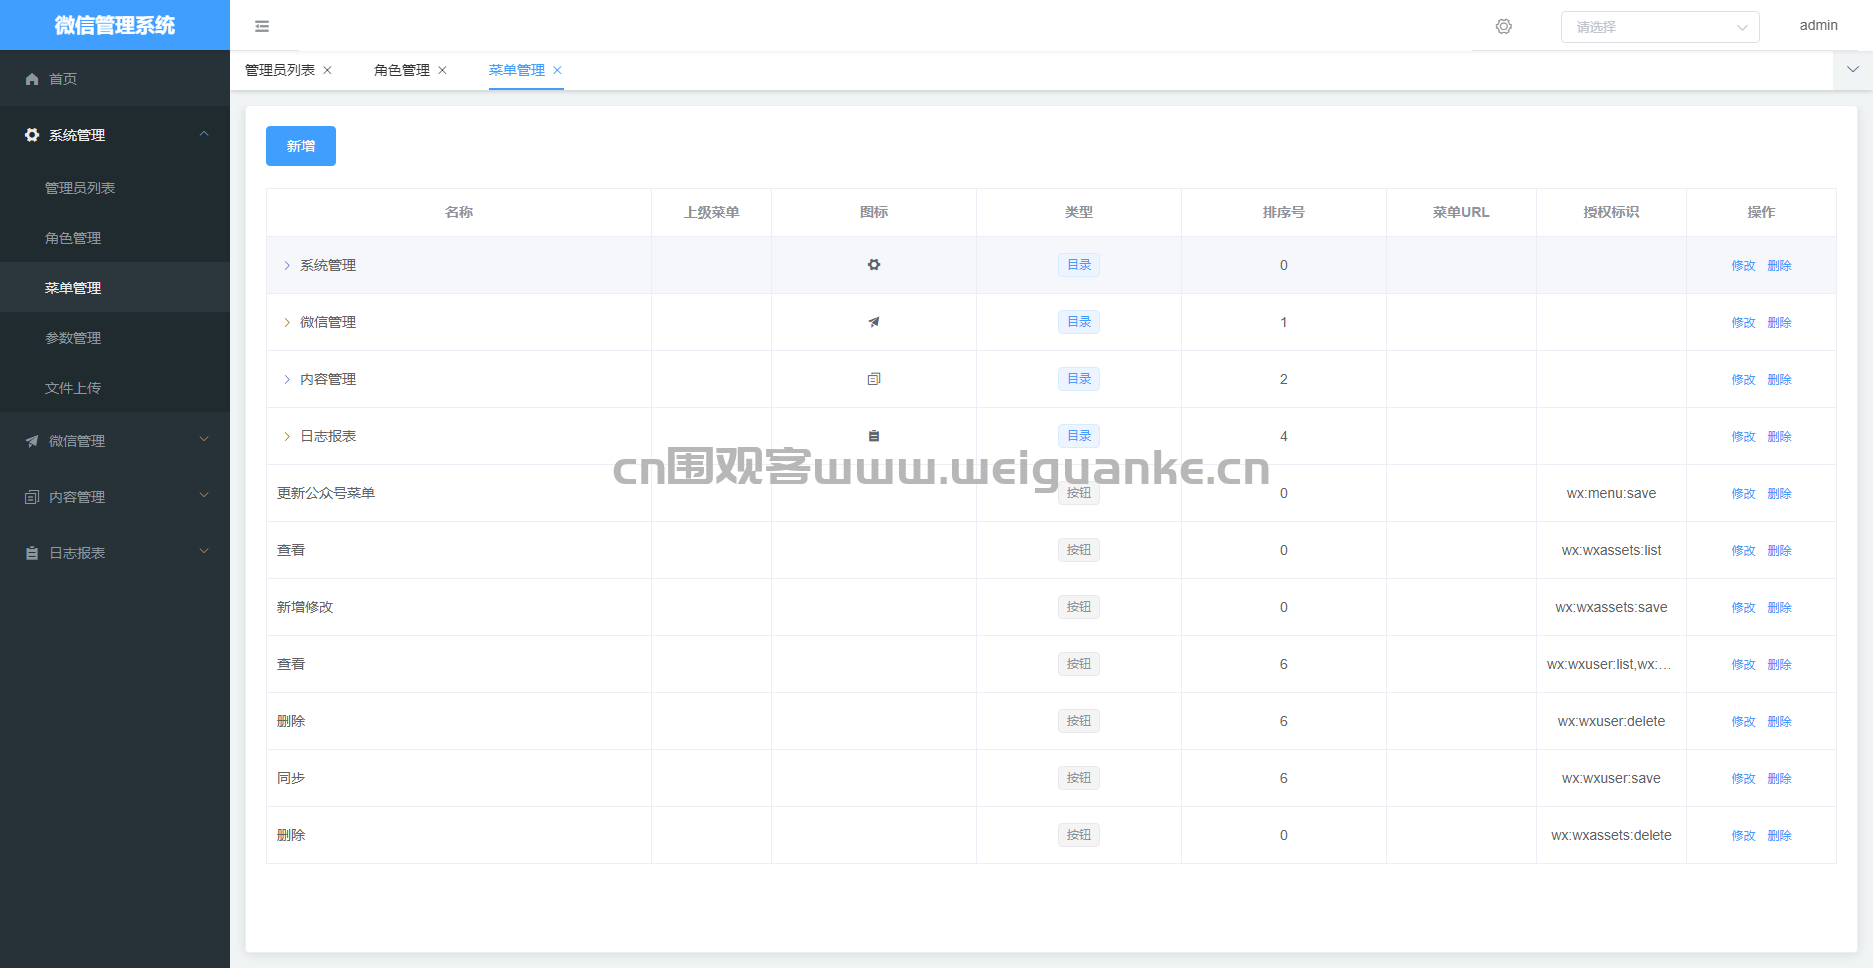Click the wx:wxassets:list cell
This screenshot has width=1873, height=968.
[1611, 550]
